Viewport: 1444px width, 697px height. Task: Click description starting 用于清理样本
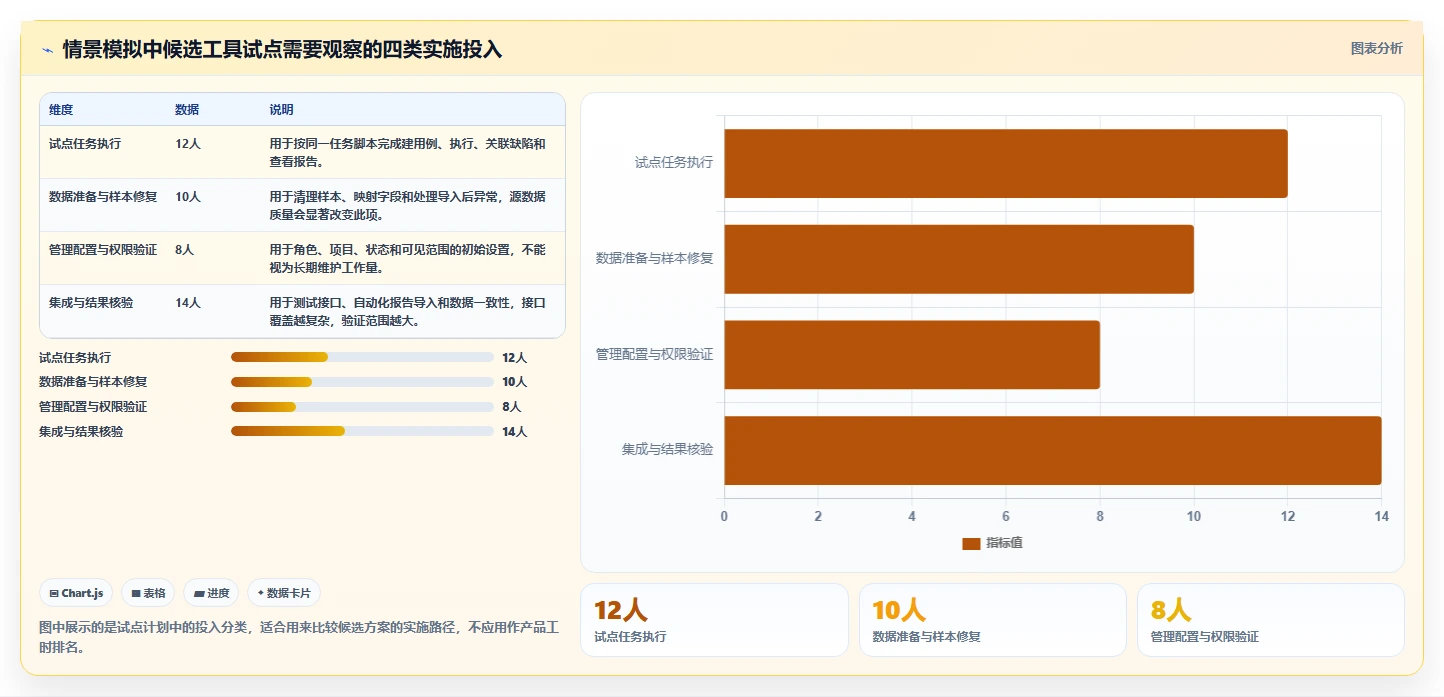pyautogui.click(x=408, y=205)
